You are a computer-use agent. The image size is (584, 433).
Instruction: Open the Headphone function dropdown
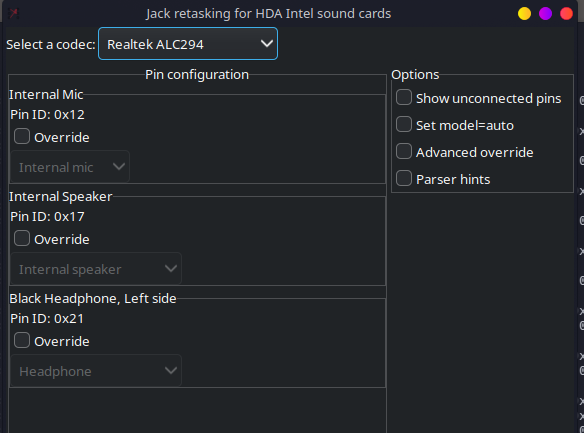click(96, 371)
